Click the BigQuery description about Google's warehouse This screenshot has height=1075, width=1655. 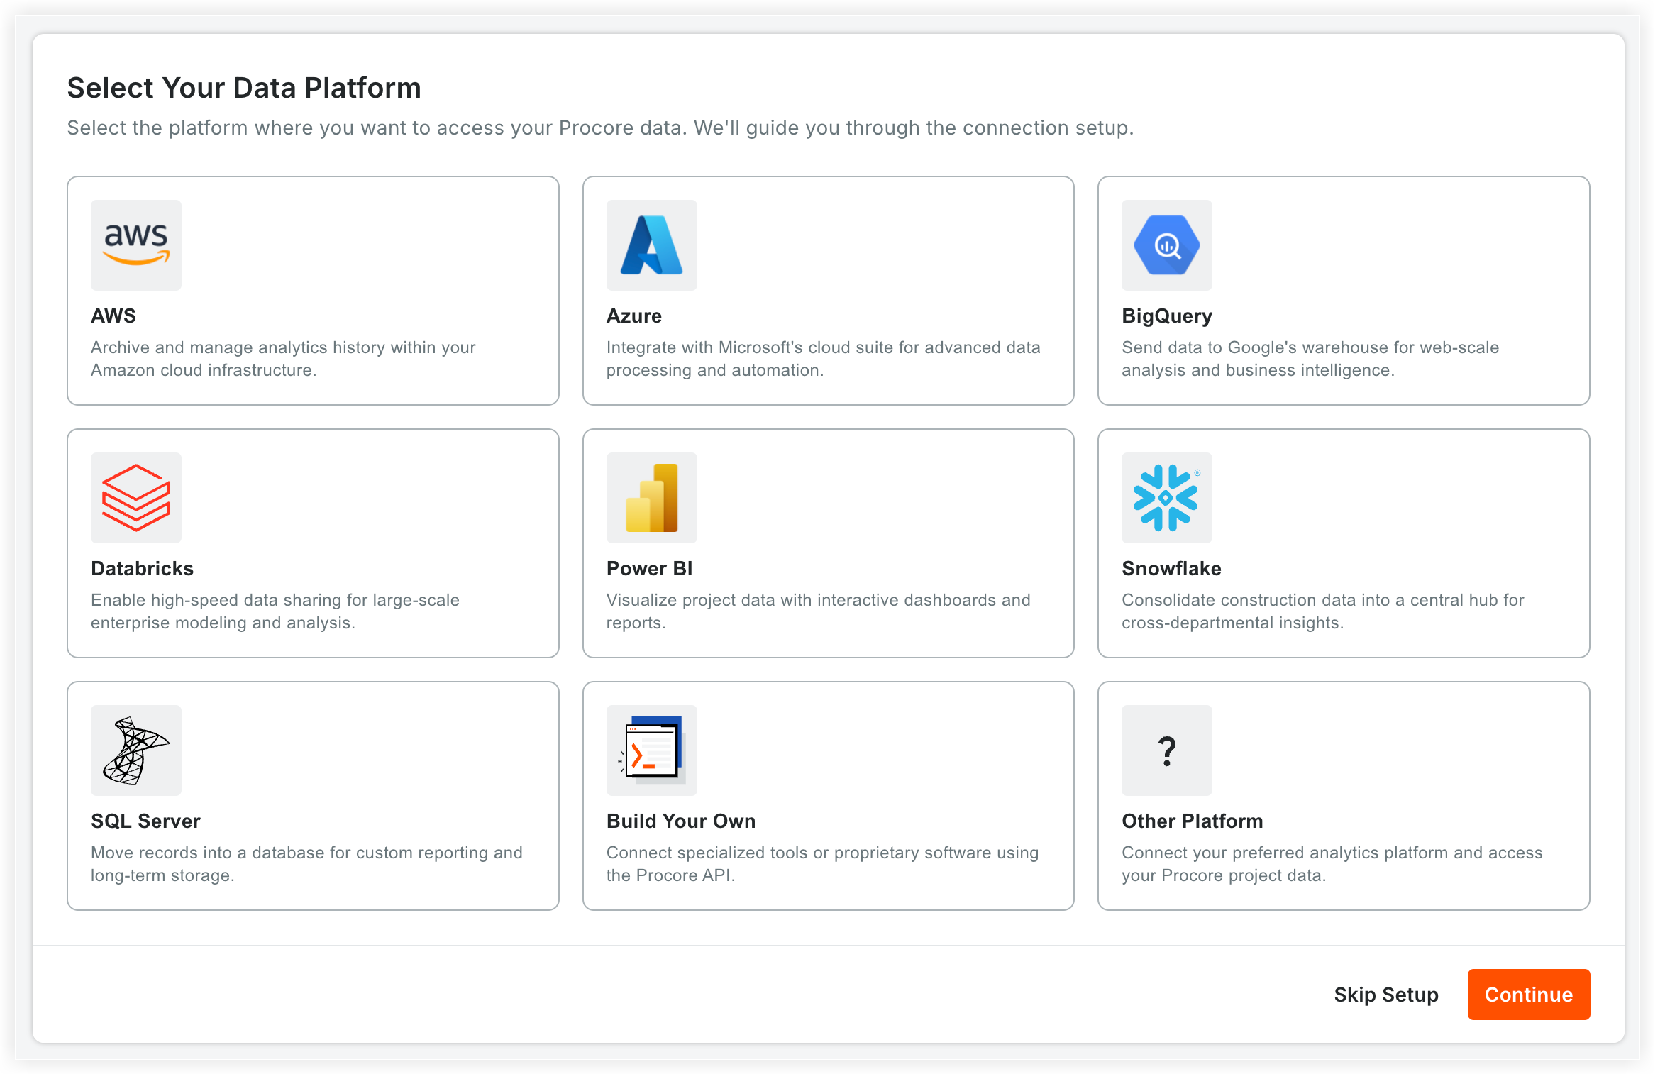coord(1310,359)
